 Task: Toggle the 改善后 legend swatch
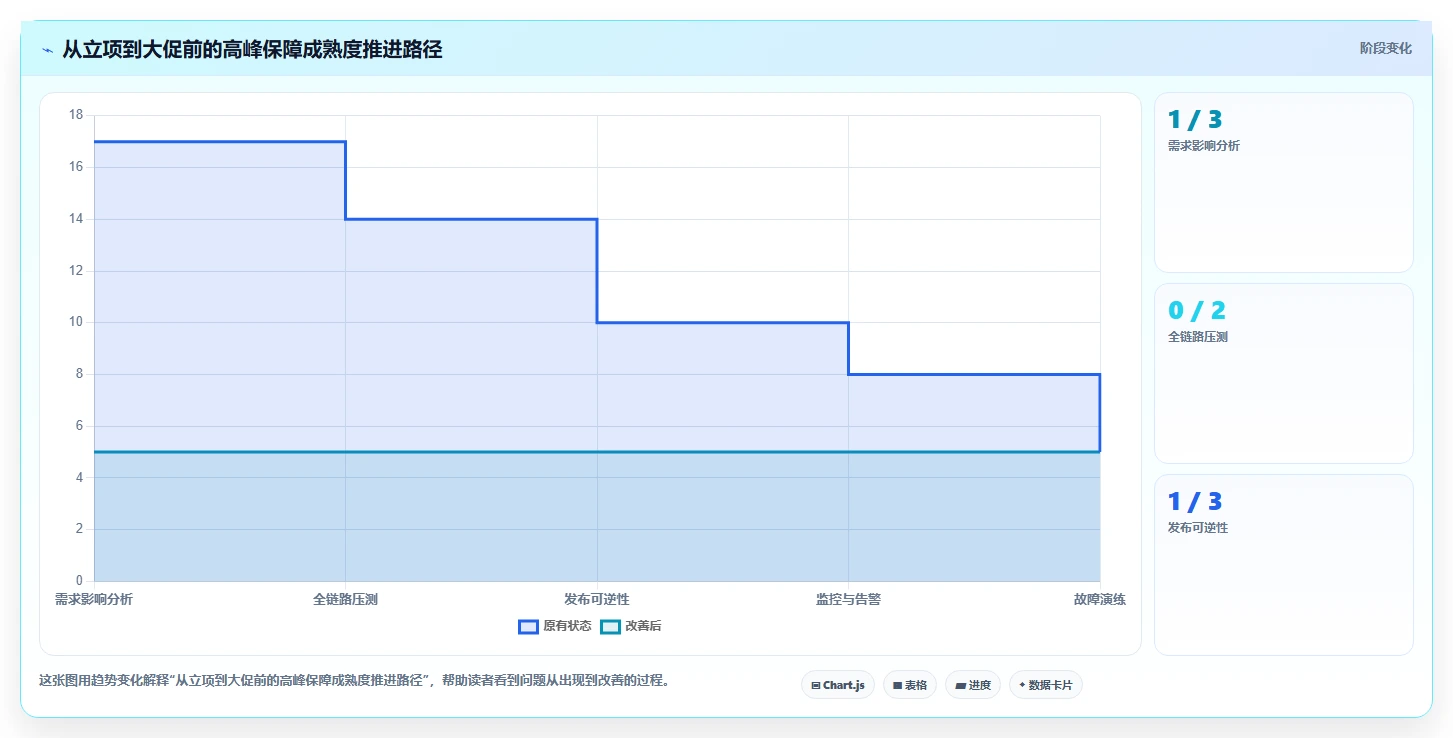(610, 627)
